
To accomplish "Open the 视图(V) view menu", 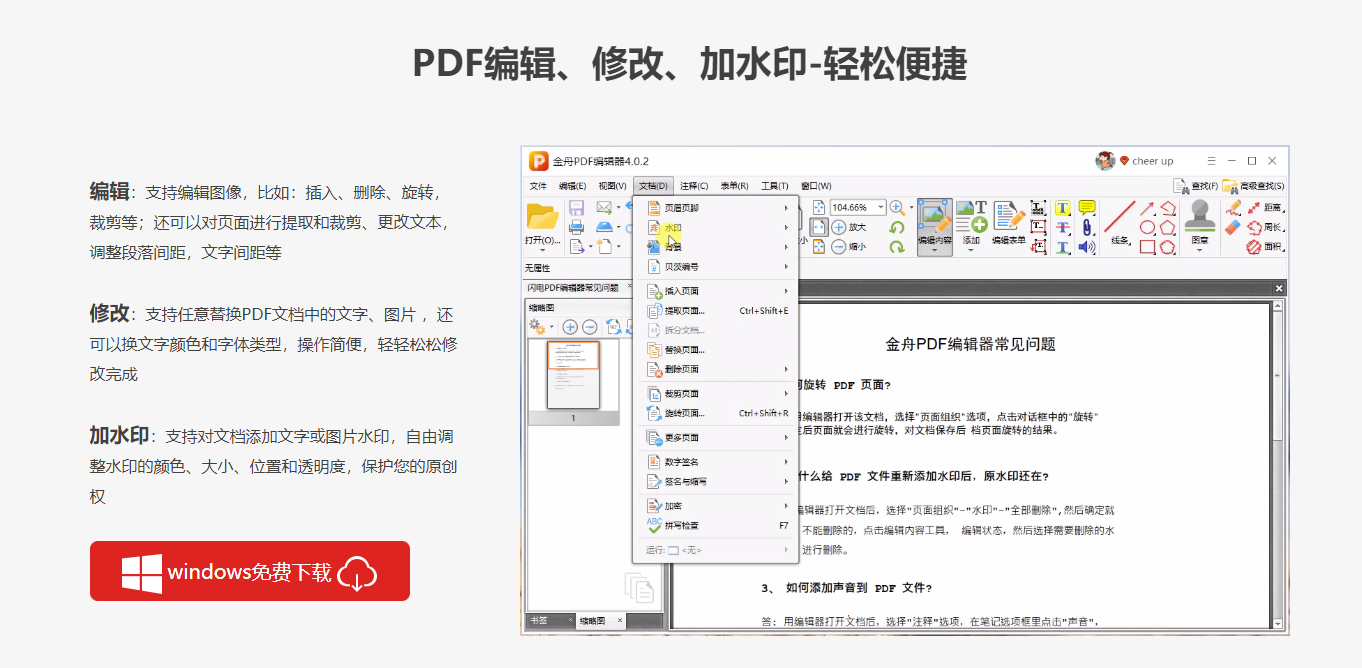I will [612, 186].
